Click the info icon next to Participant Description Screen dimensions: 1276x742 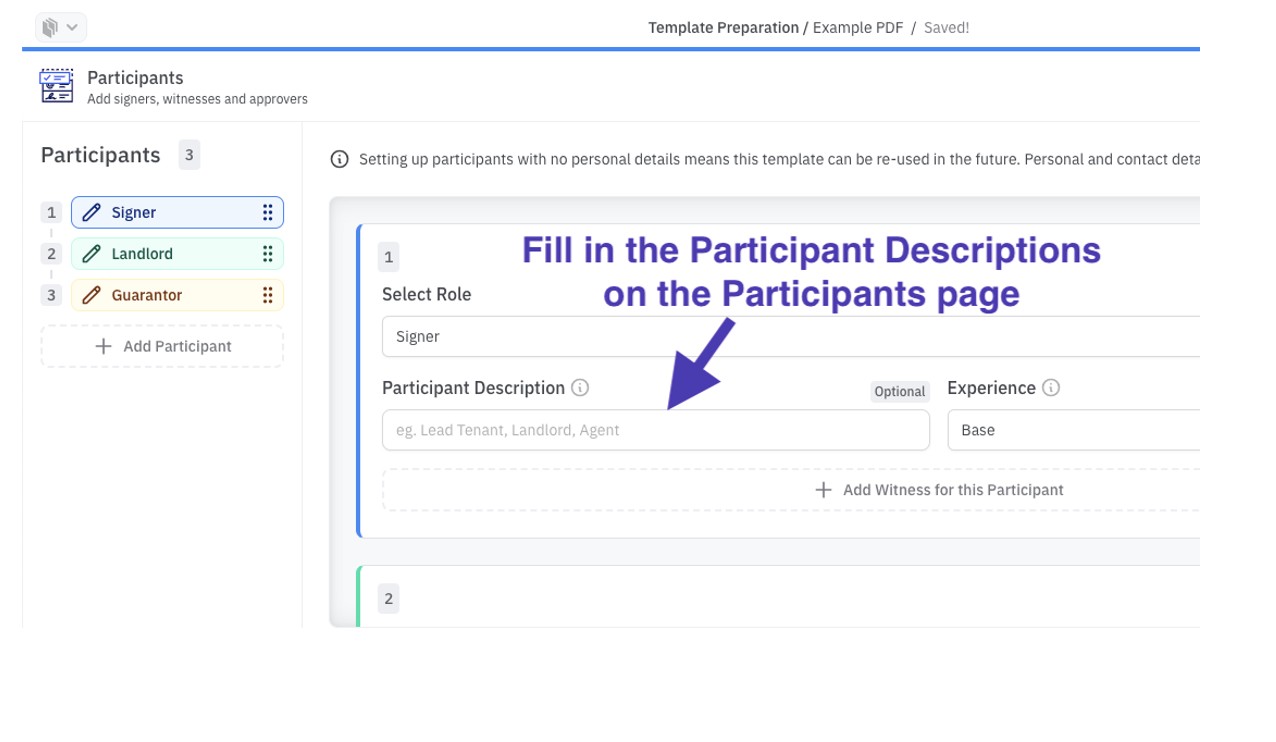(581, 388)
